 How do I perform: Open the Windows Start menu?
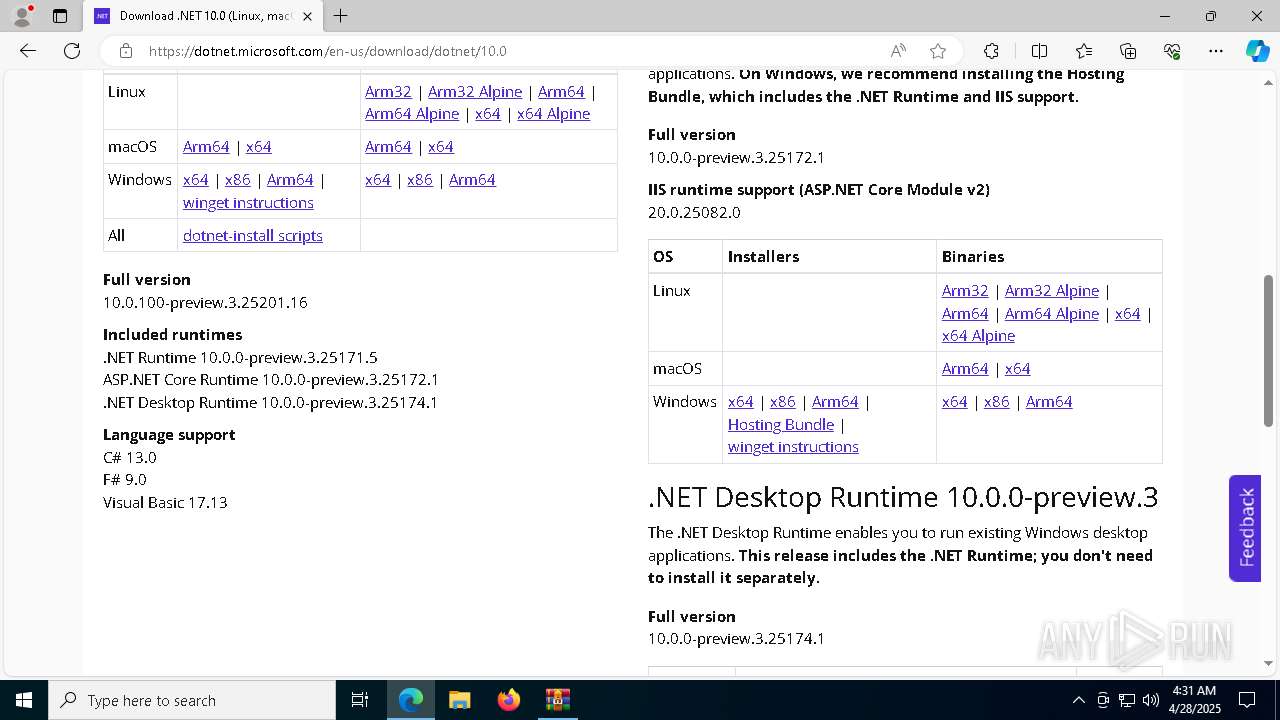point(24,700)
